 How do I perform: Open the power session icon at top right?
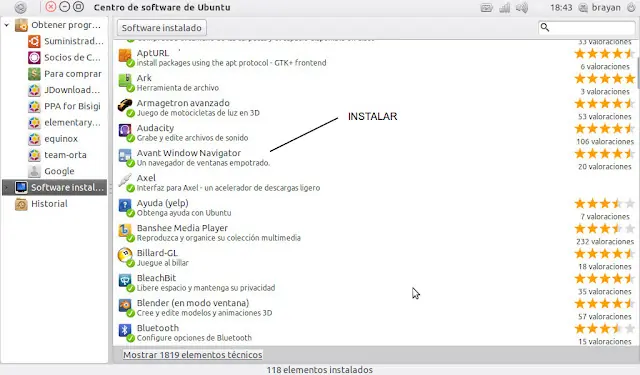pos(631,7)
